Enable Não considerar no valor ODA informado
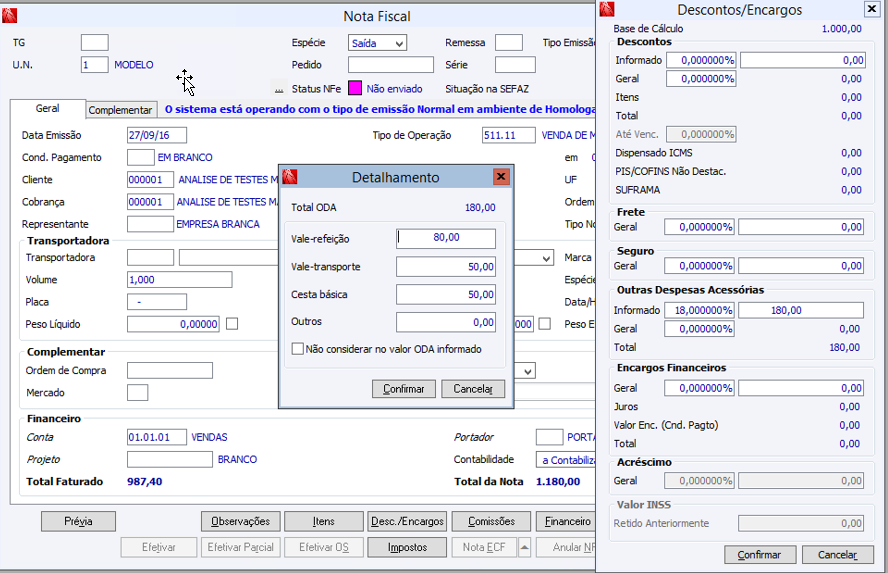The image size is (888, 573). (297, 349)
